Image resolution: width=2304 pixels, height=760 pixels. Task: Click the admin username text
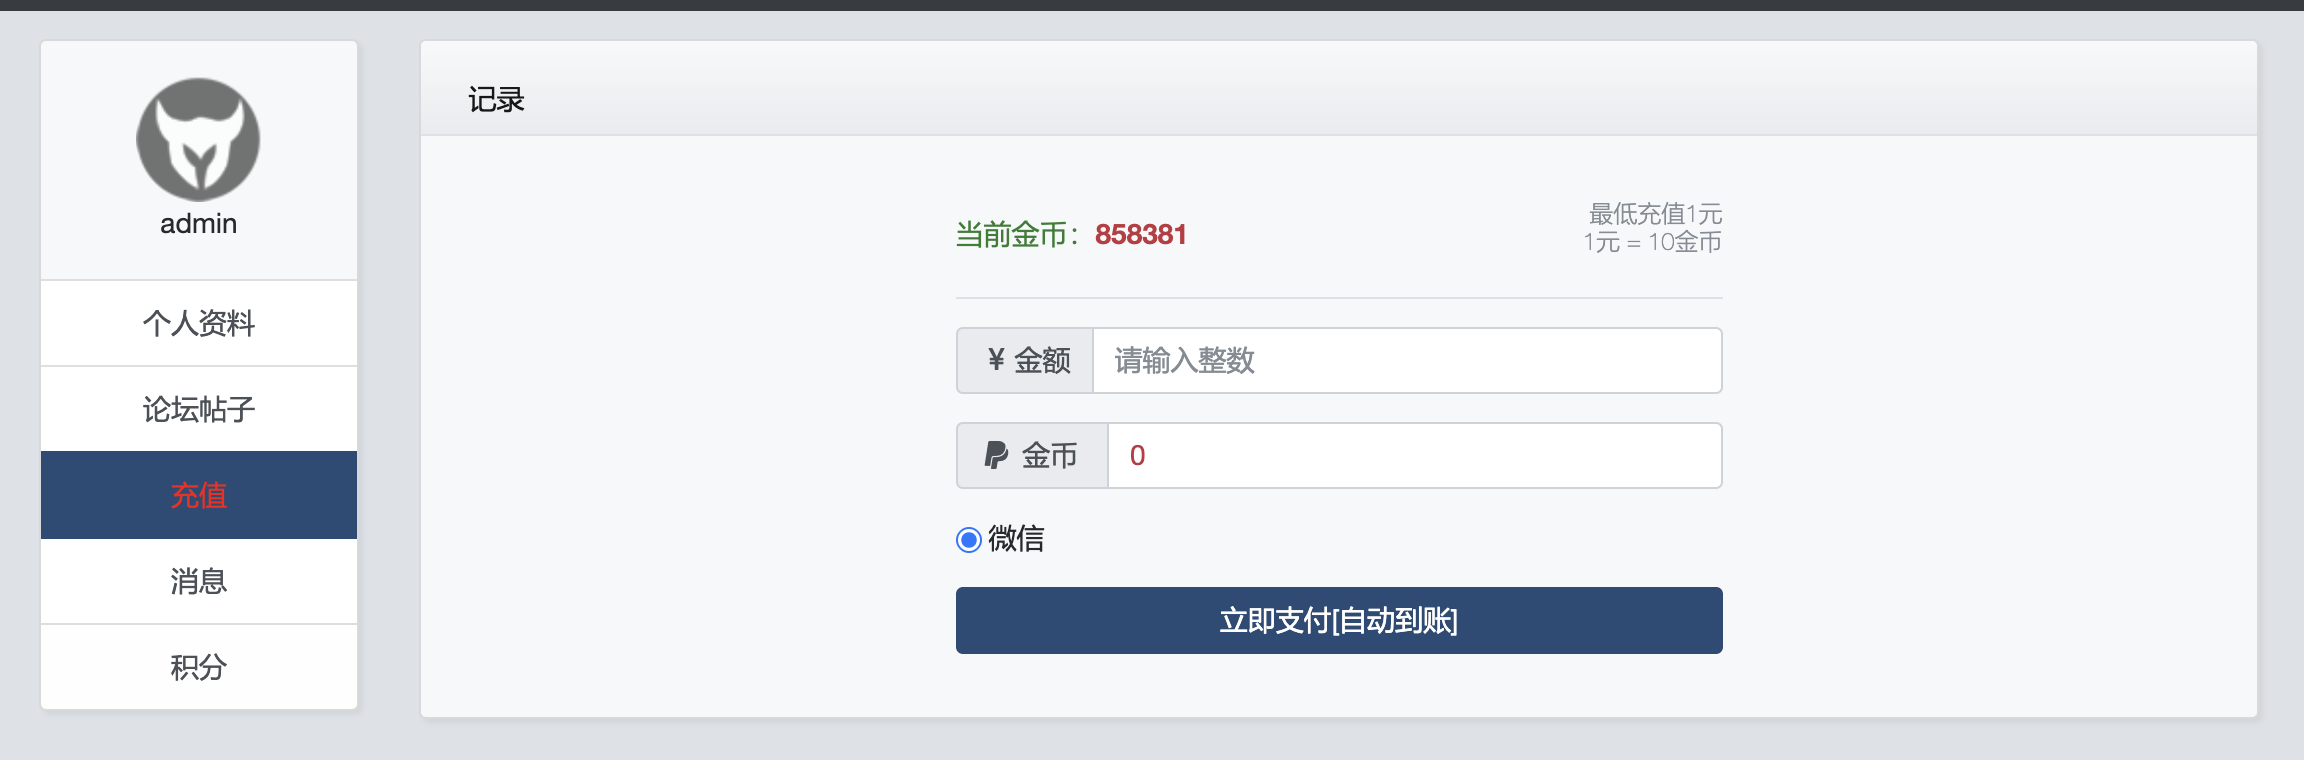coord(197,223)
